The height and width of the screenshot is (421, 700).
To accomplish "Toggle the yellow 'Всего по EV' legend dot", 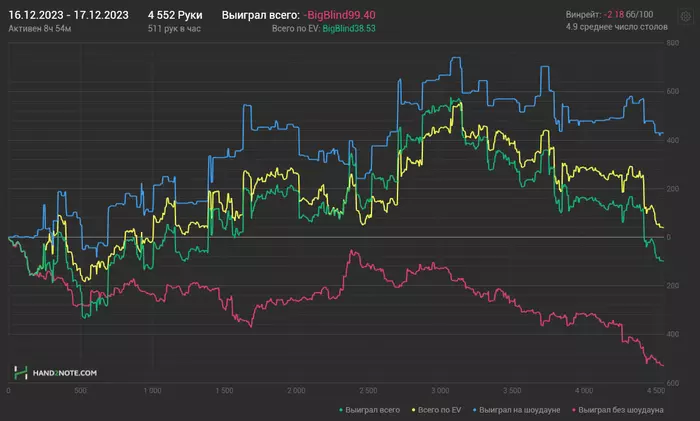I will click(413, 410).
